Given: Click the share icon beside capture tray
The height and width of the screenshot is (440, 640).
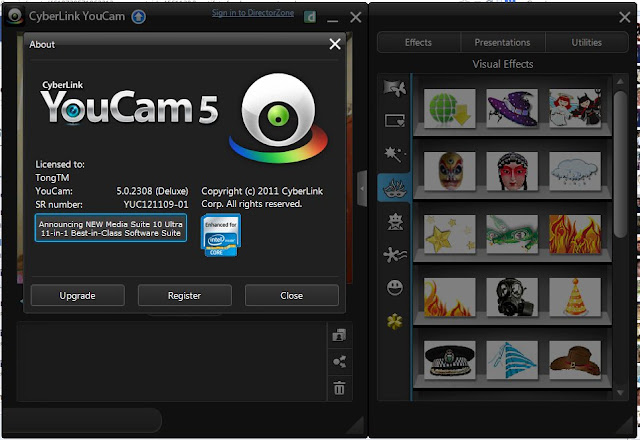Looking at the screenshot, I should click(339, 362).
